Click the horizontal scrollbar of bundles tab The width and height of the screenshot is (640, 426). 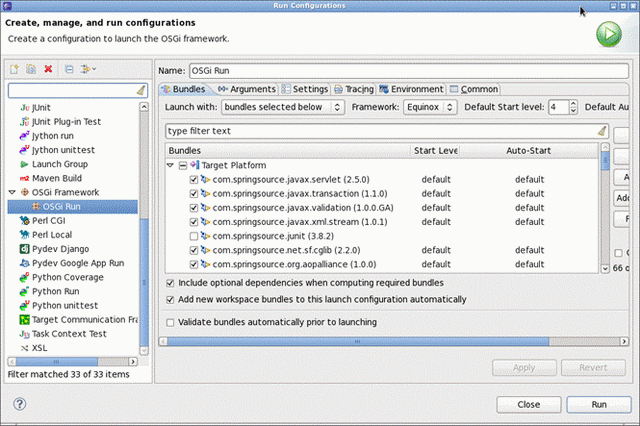tap(358, 341)
